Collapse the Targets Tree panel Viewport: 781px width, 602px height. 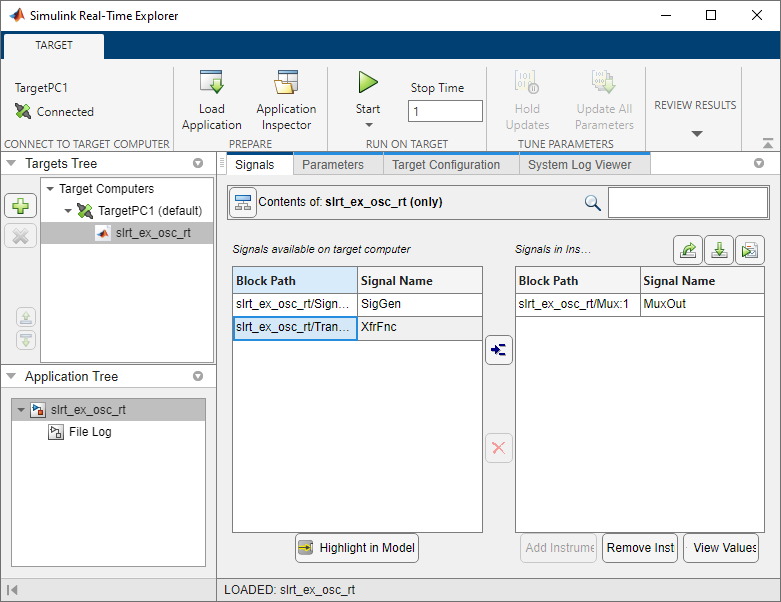click(x=11, y=163)
